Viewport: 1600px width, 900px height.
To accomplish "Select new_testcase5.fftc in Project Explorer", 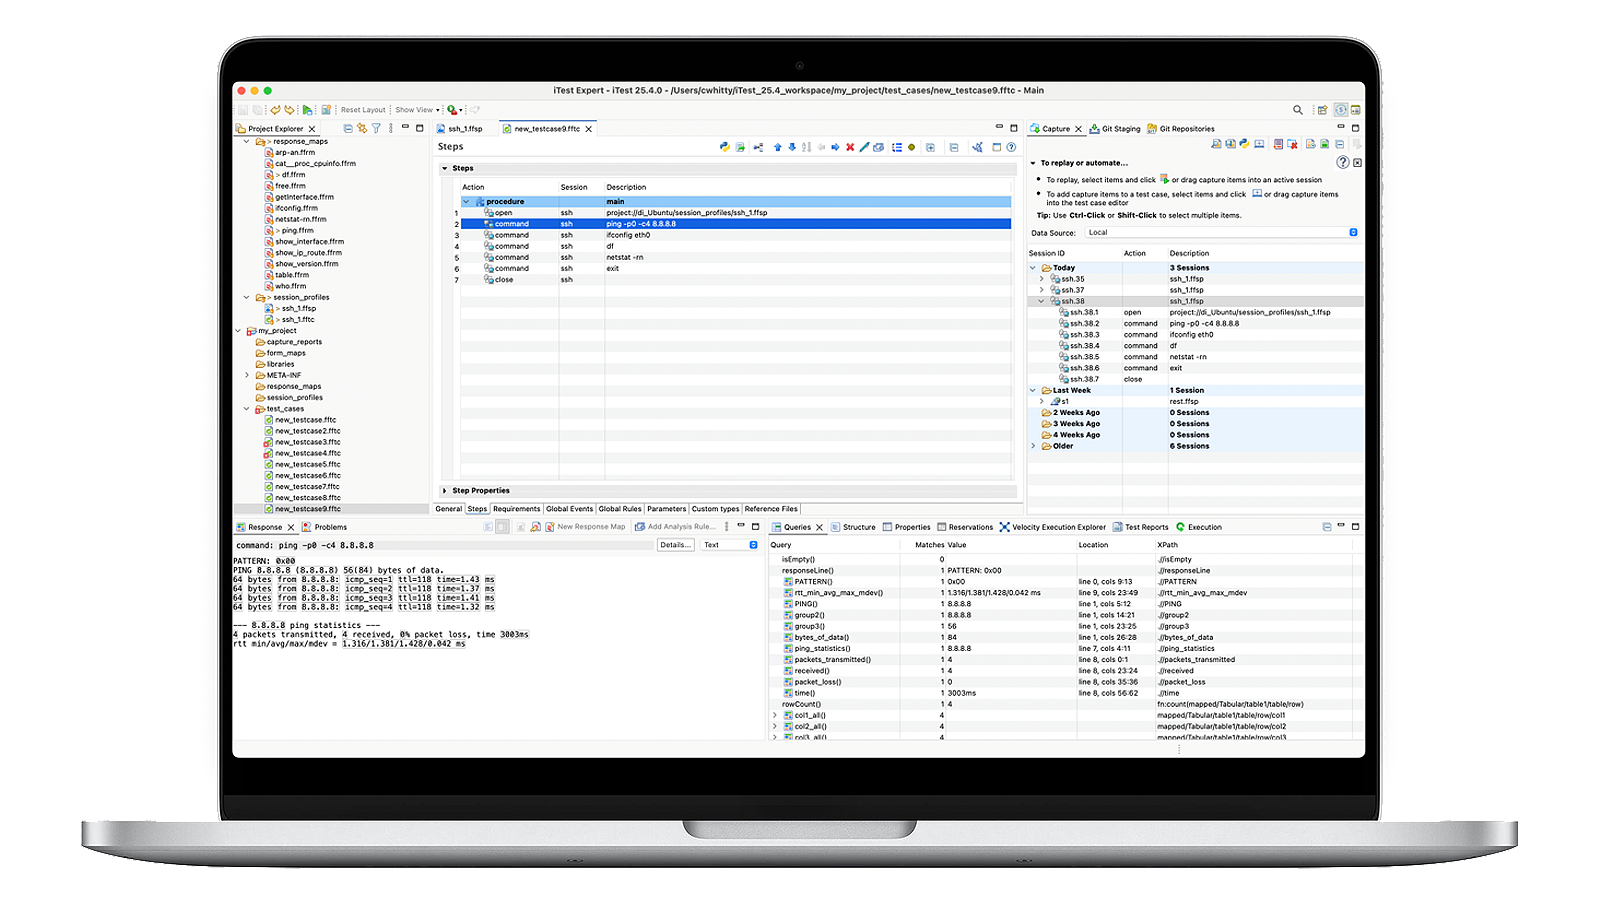I will (x=307, y=464).
